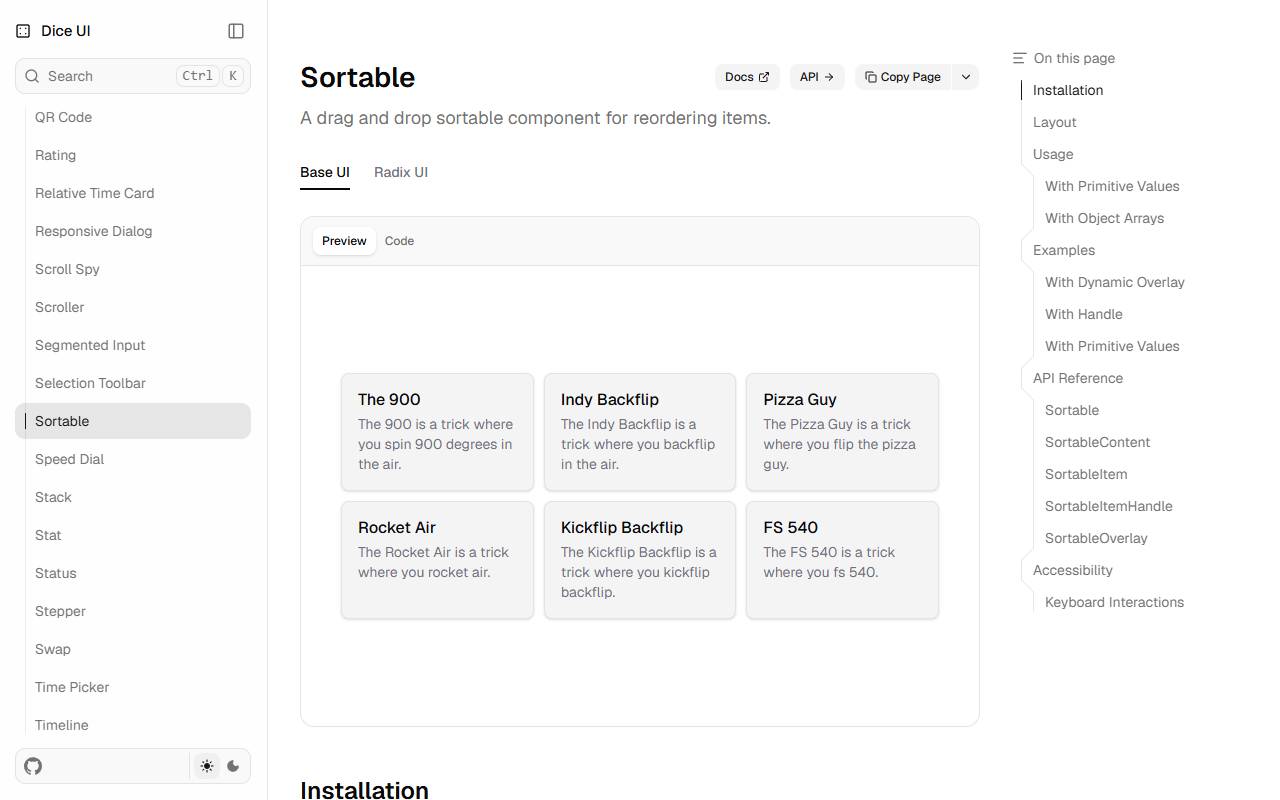Show the Preview tab
Screen dimensions: 1280x800
344,241
